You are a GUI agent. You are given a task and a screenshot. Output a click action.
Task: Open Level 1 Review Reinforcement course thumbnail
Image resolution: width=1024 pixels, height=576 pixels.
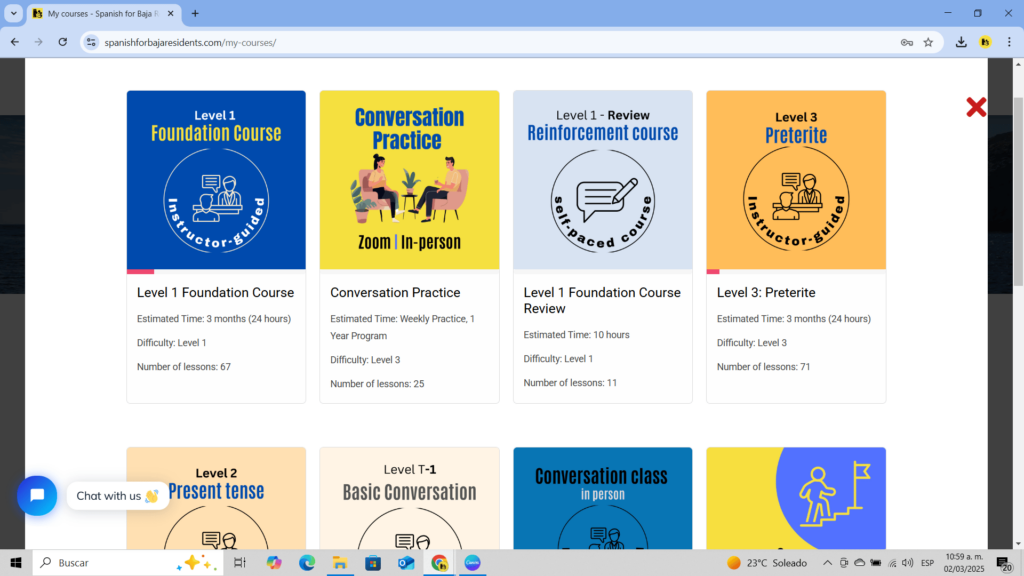pos(603,180)
